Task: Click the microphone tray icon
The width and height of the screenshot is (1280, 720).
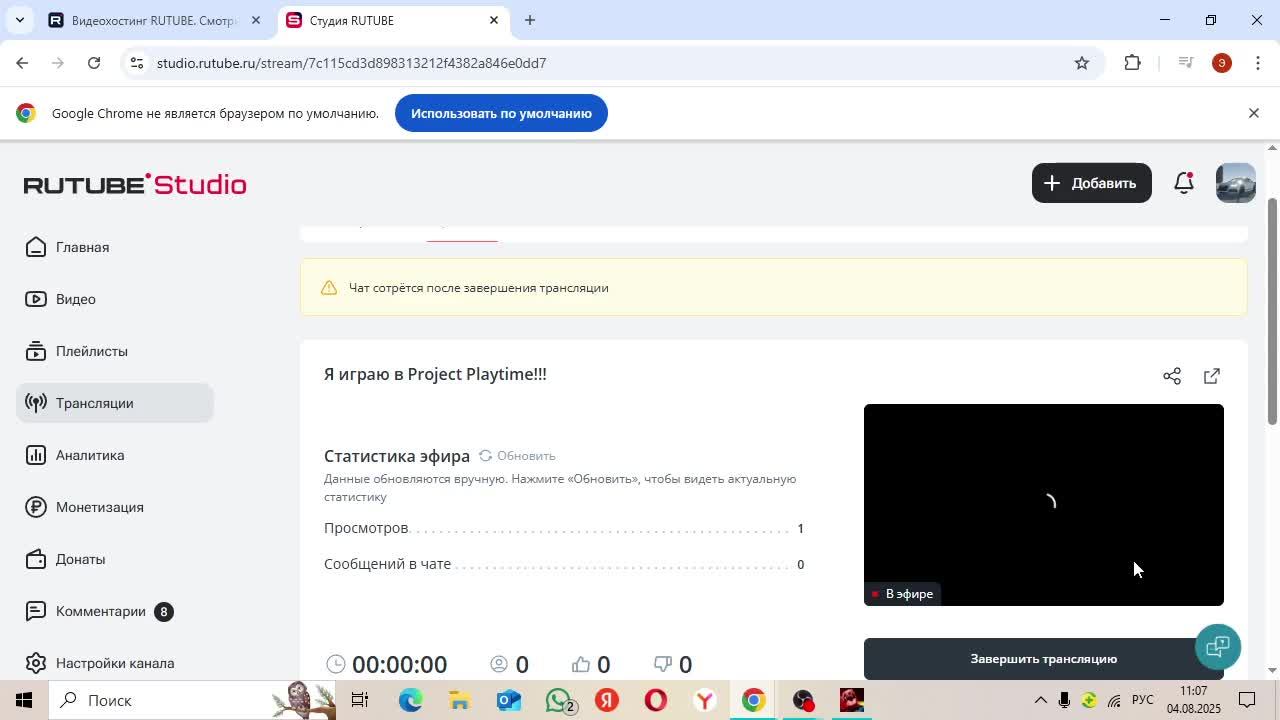Action: coord(1064,700)
